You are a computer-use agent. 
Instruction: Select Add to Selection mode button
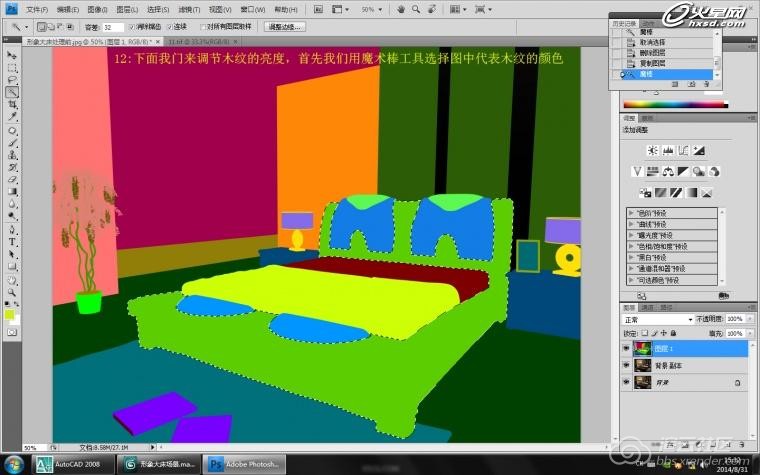tap(50, 27)
